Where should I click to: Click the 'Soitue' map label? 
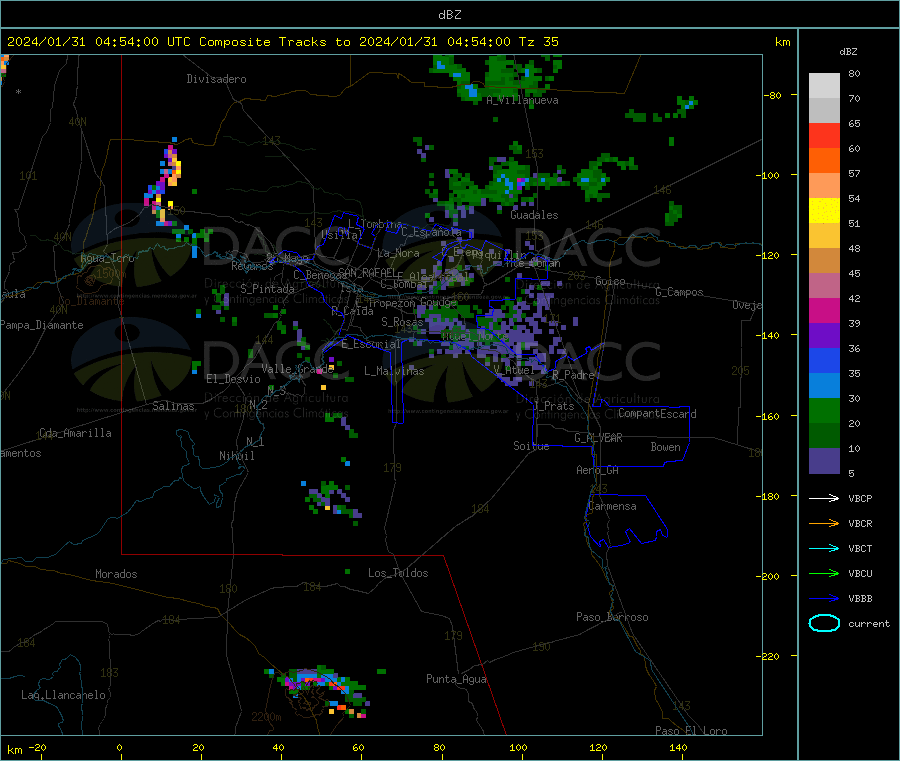pos(531,446)
